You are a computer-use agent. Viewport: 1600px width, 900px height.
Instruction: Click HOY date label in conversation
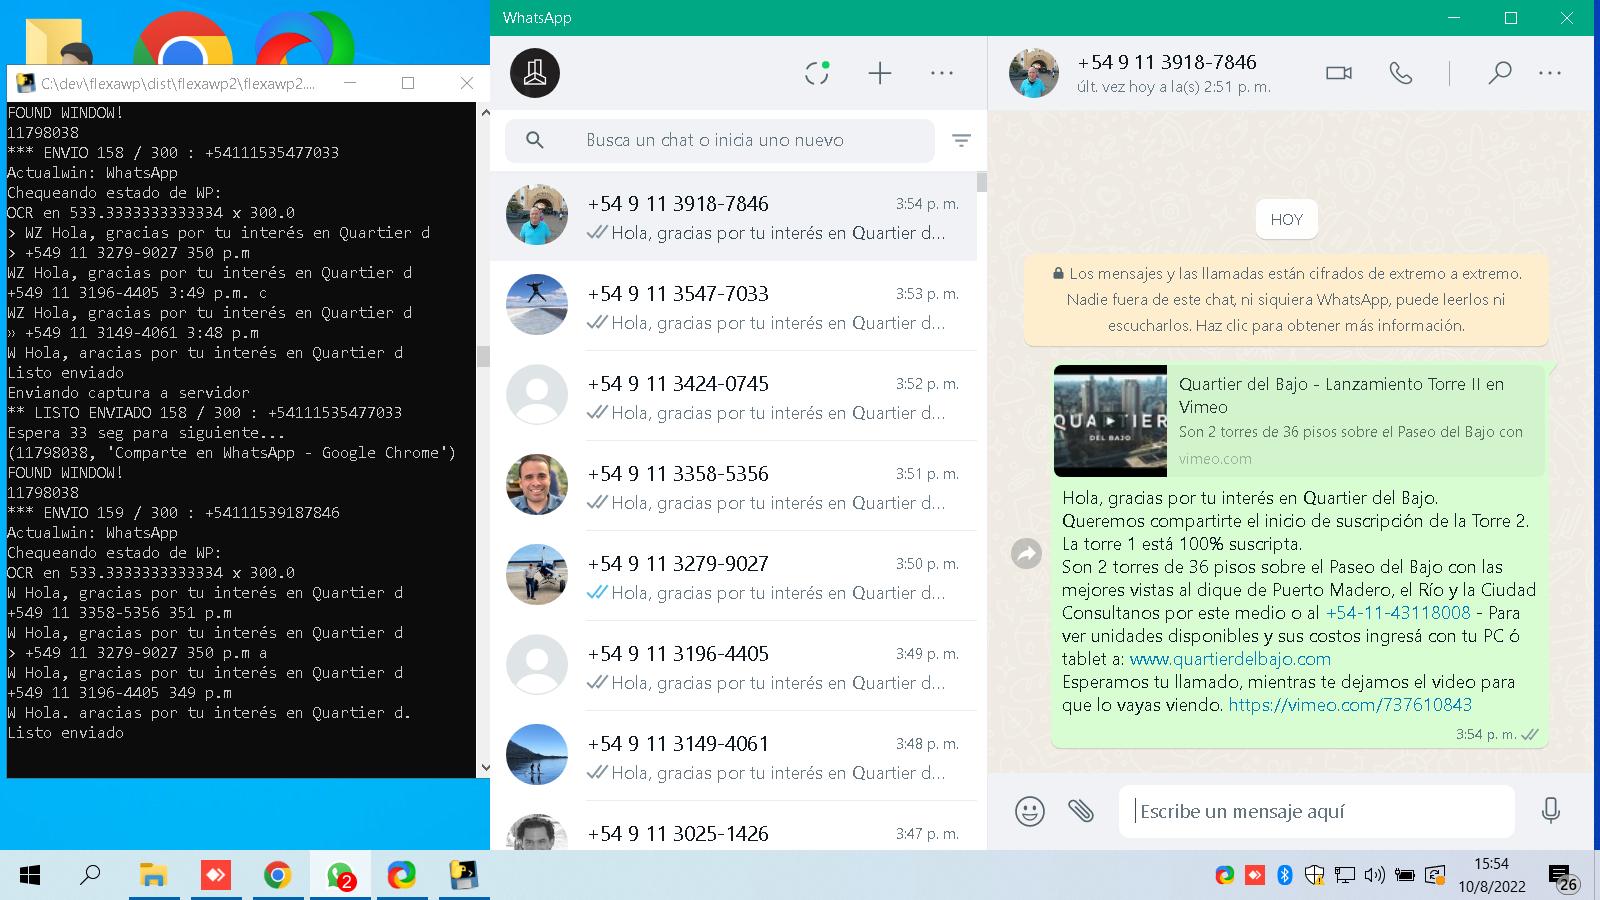click(1286, 219)
